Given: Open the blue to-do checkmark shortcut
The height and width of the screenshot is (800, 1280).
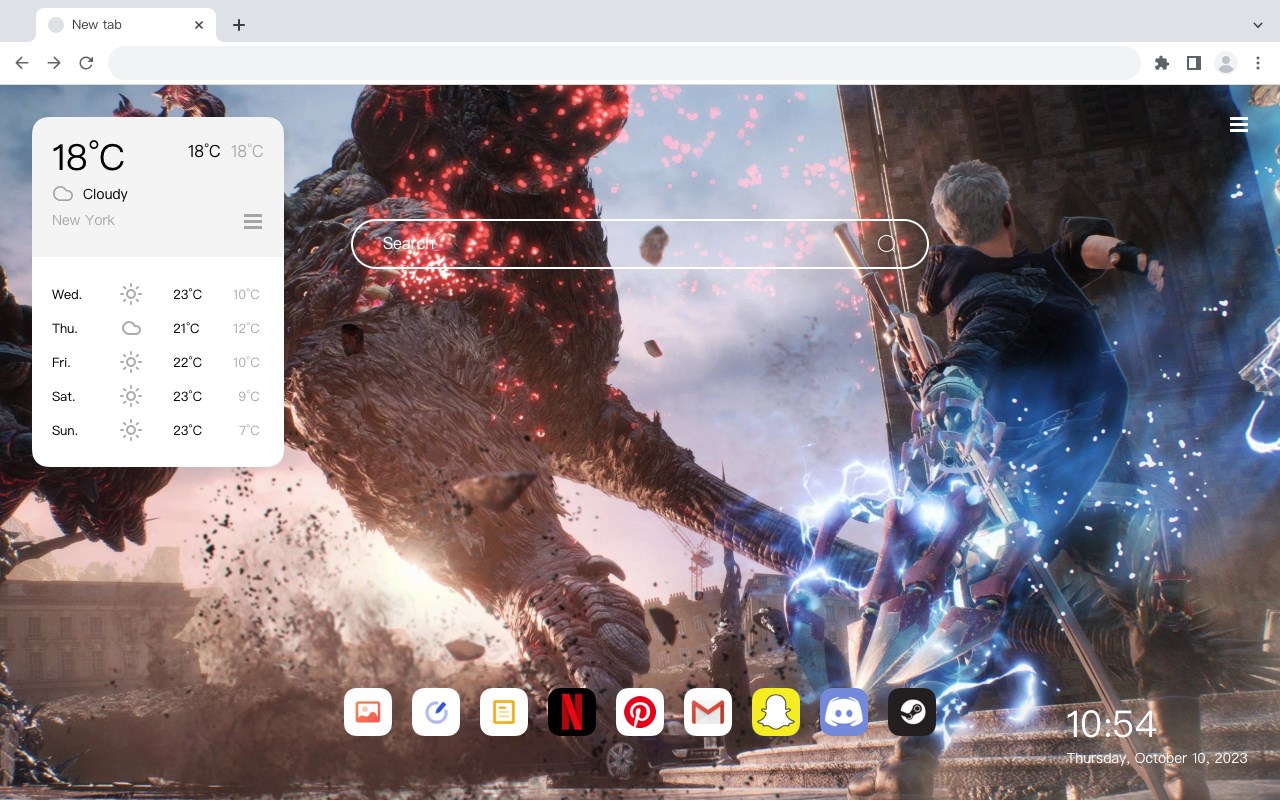Looking at the screenshot, I should [x=436, y=712].
